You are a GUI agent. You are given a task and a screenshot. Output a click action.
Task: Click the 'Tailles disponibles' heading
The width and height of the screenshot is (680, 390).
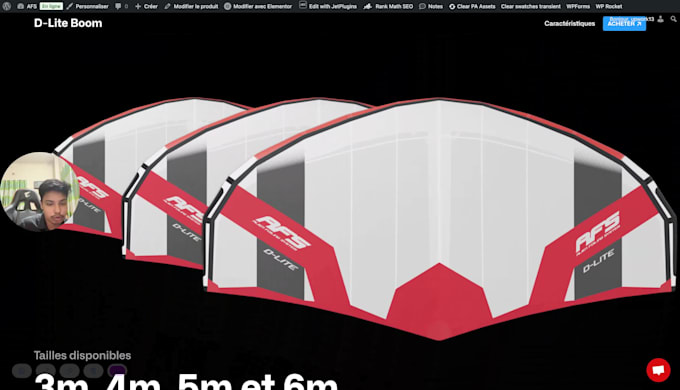[82, 356]
